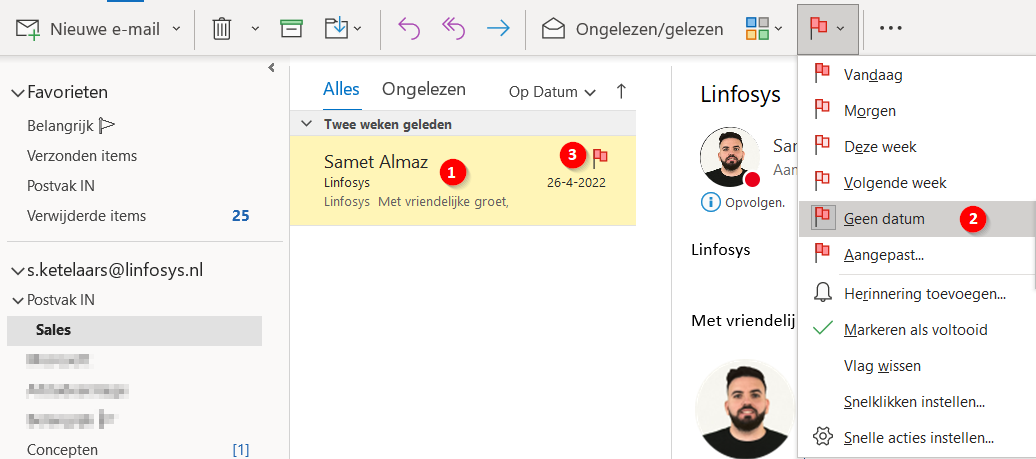Choose Geen datum from flag menu
Image resolution: width=1036 pixels, height=459 pixels.
884,218
